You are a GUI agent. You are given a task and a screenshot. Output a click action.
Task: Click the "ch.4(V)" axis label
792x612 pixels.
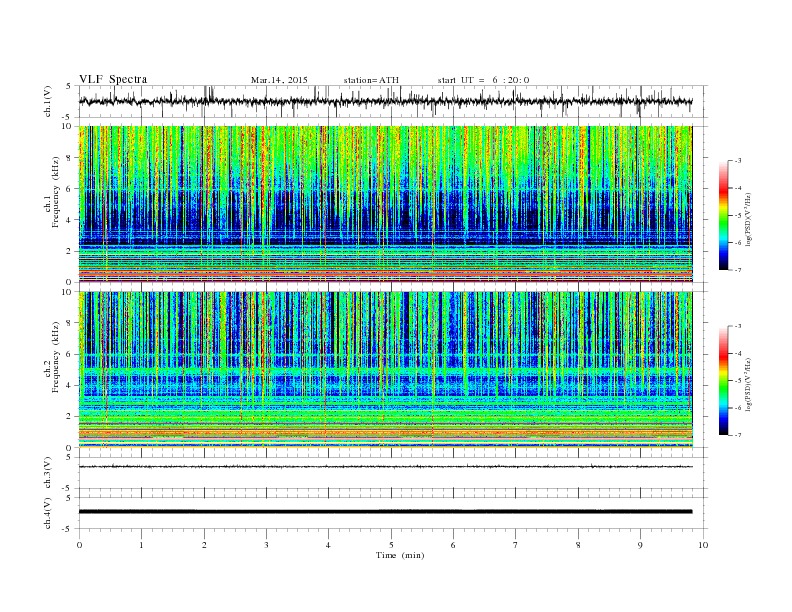pos(48,513)
